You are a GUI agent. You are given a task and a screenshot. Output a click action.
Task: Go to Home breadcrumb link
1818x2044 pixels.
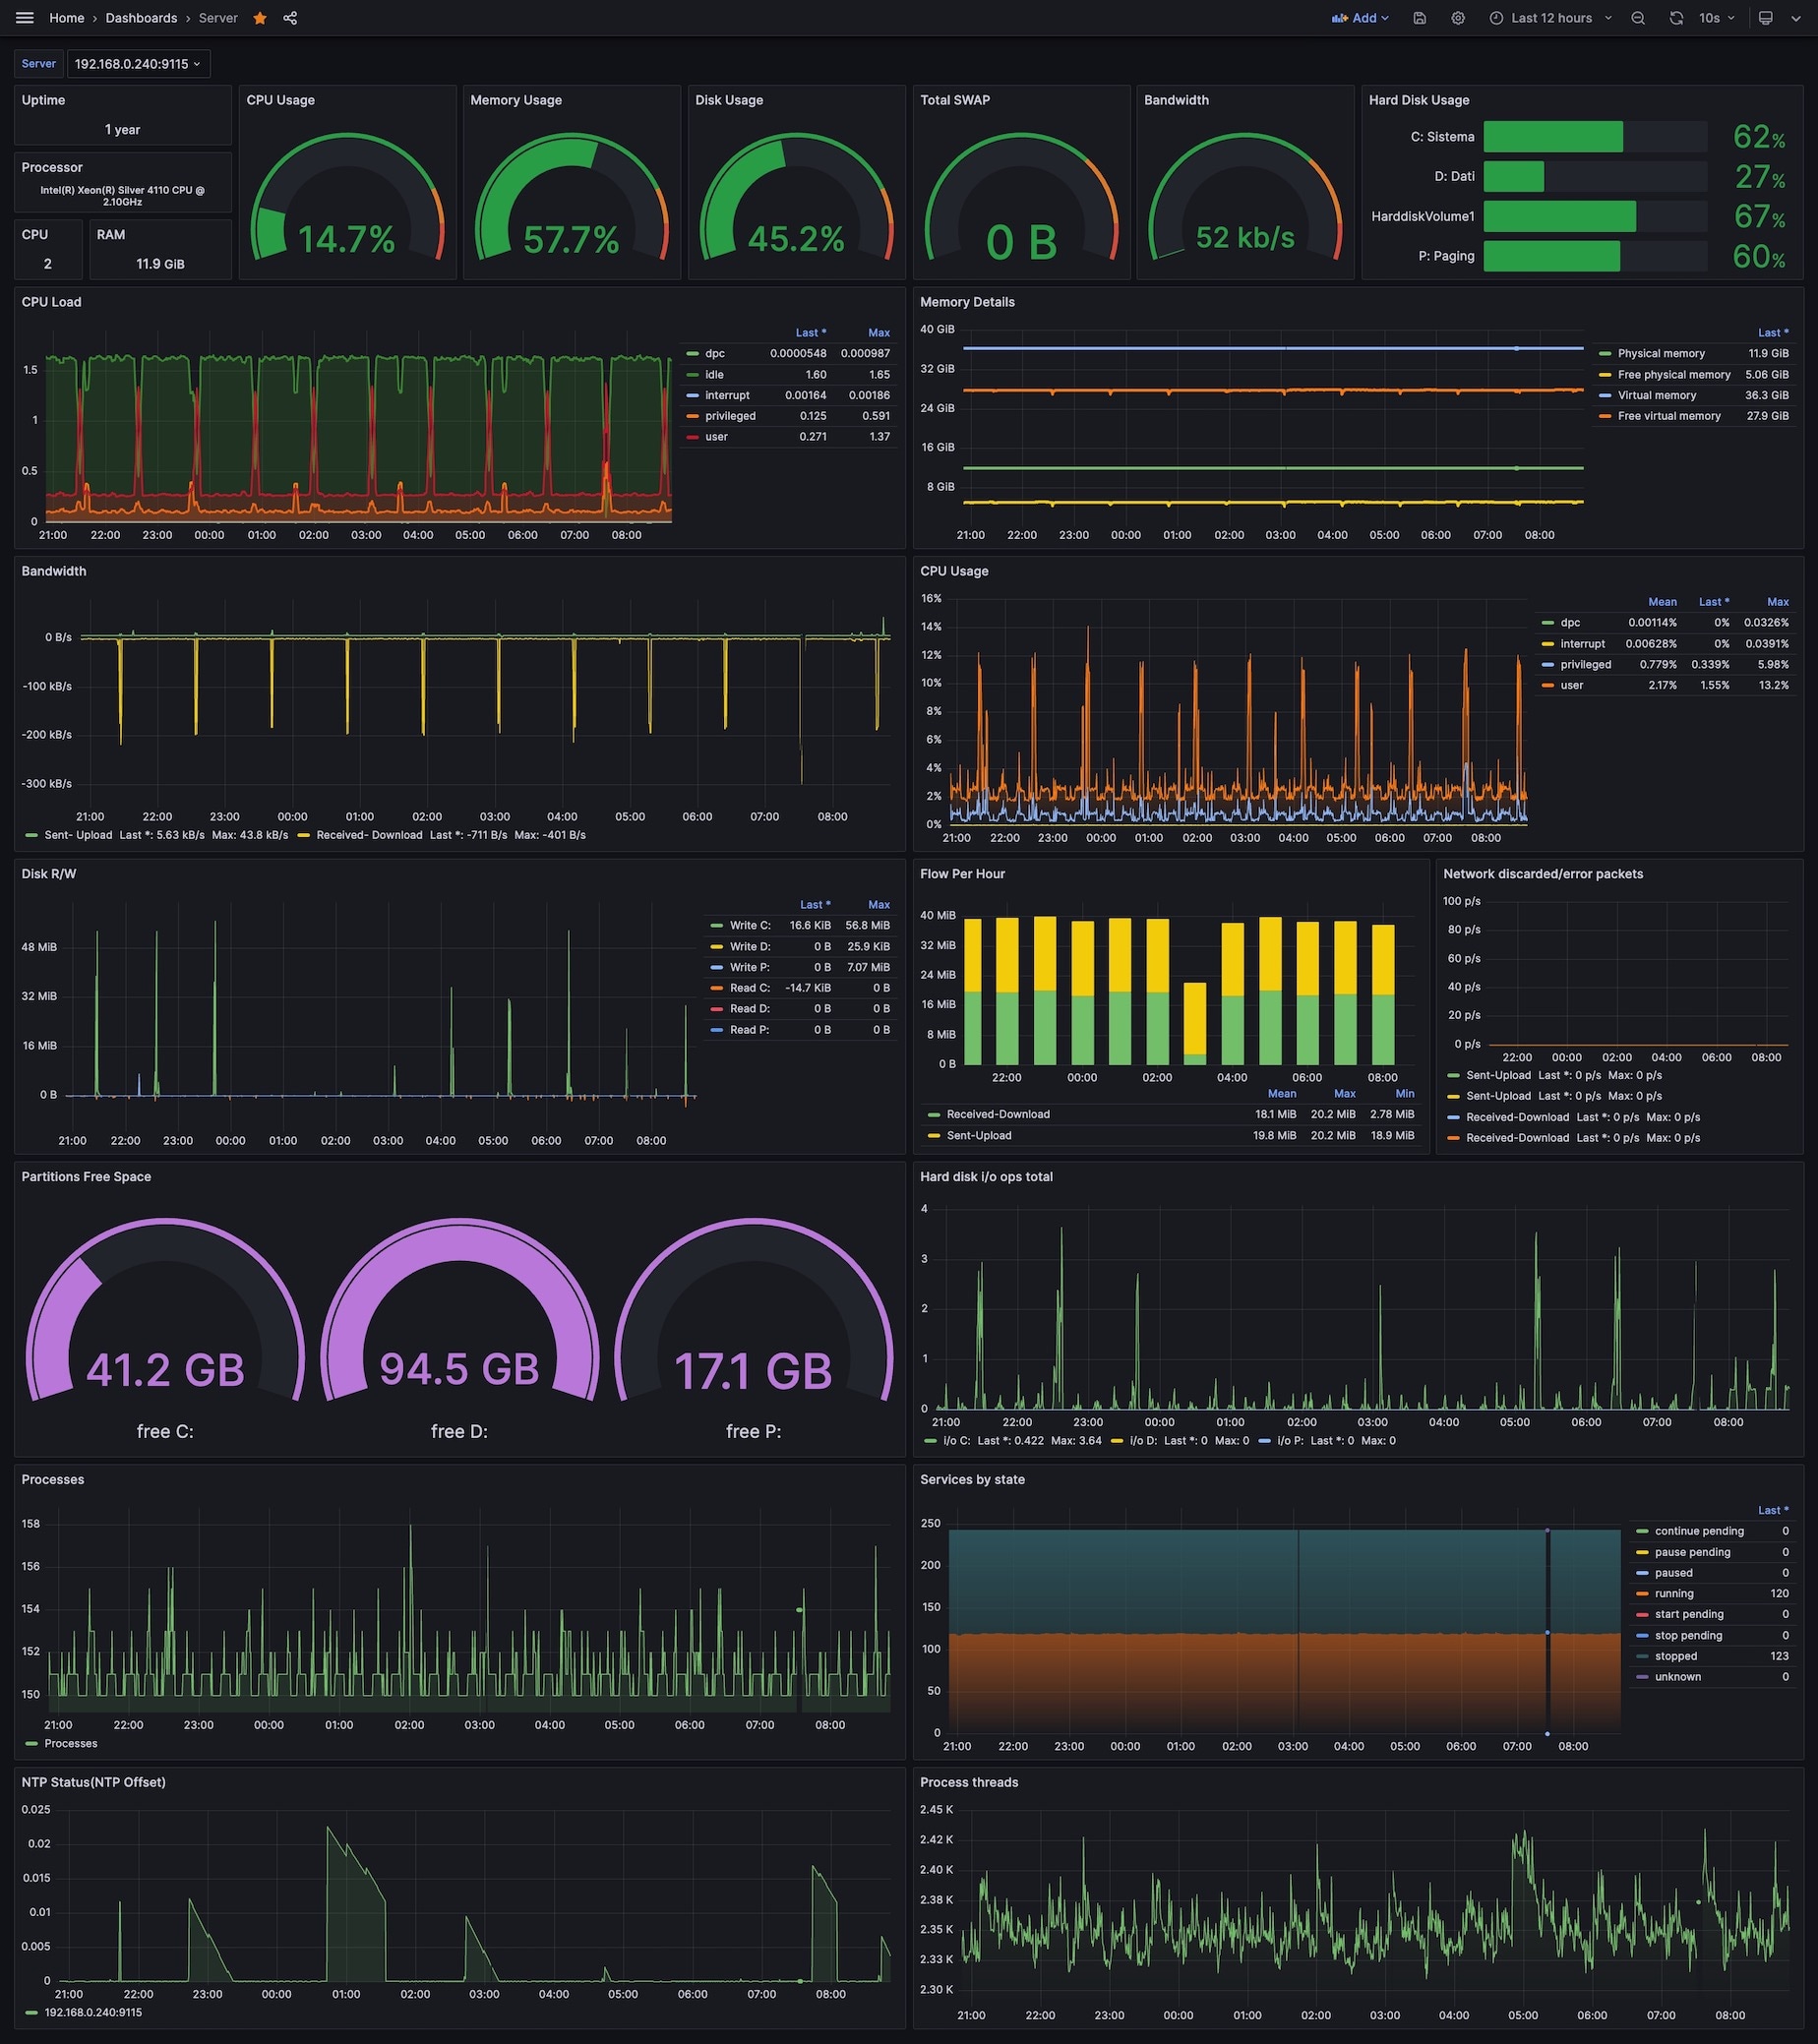[67, 18]
